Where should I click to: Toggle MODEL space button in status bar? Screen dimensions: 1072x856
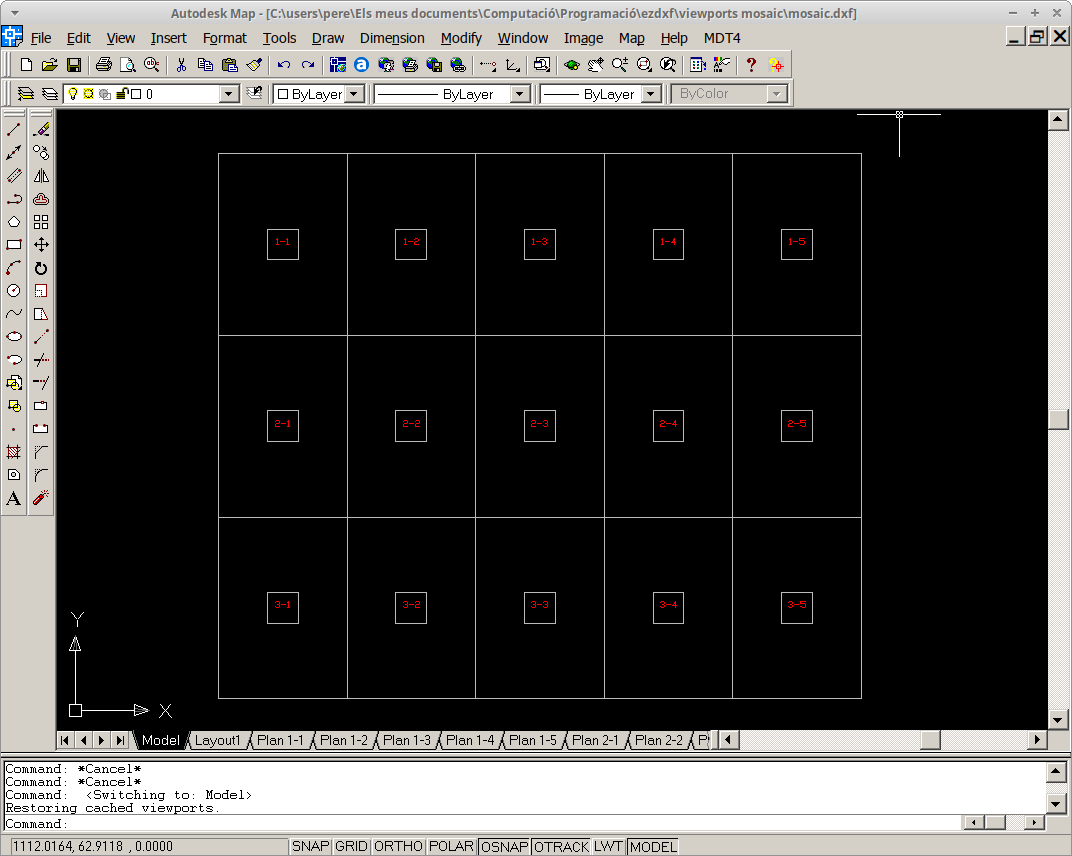[x=653, y=846]
